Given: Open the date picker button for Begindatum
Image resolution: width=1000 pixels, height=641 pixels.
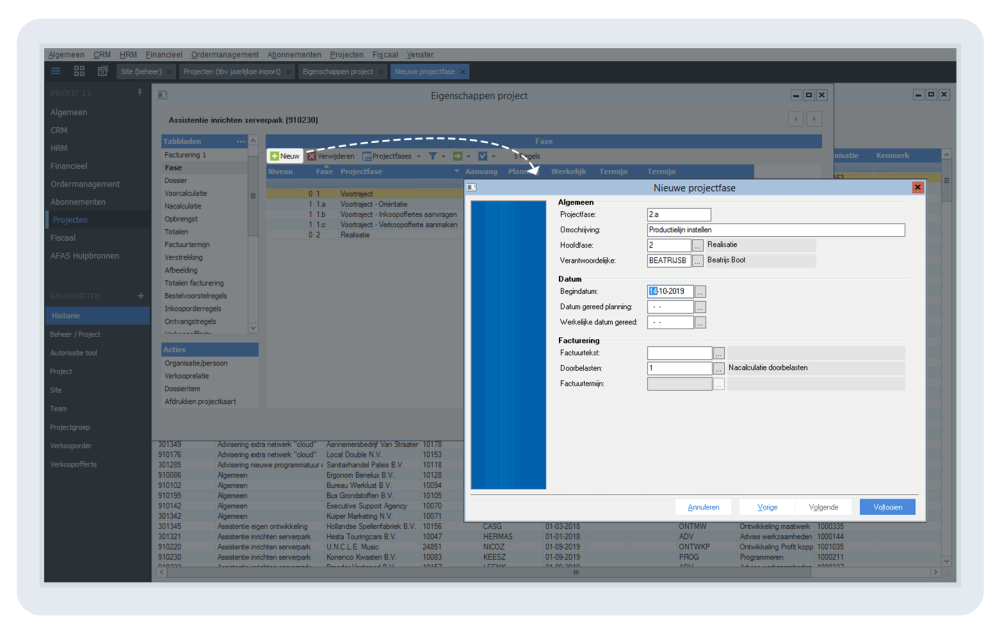Looking at the screenshot, I should click(x=700, y=291).
